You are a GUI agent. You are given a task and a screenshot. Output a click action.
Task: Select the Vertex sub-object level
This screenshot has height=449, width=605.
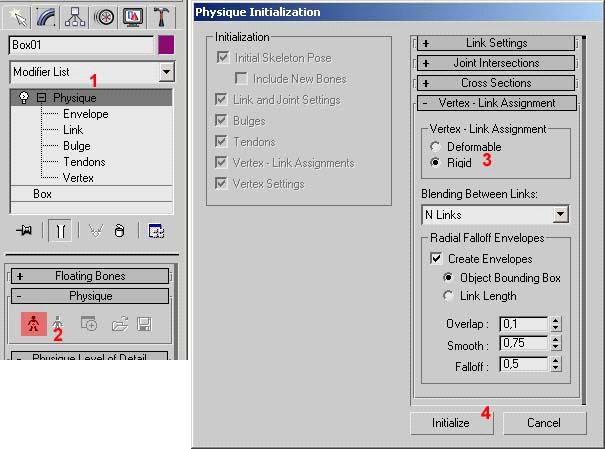pyautogui.click(x=77, y=177)
